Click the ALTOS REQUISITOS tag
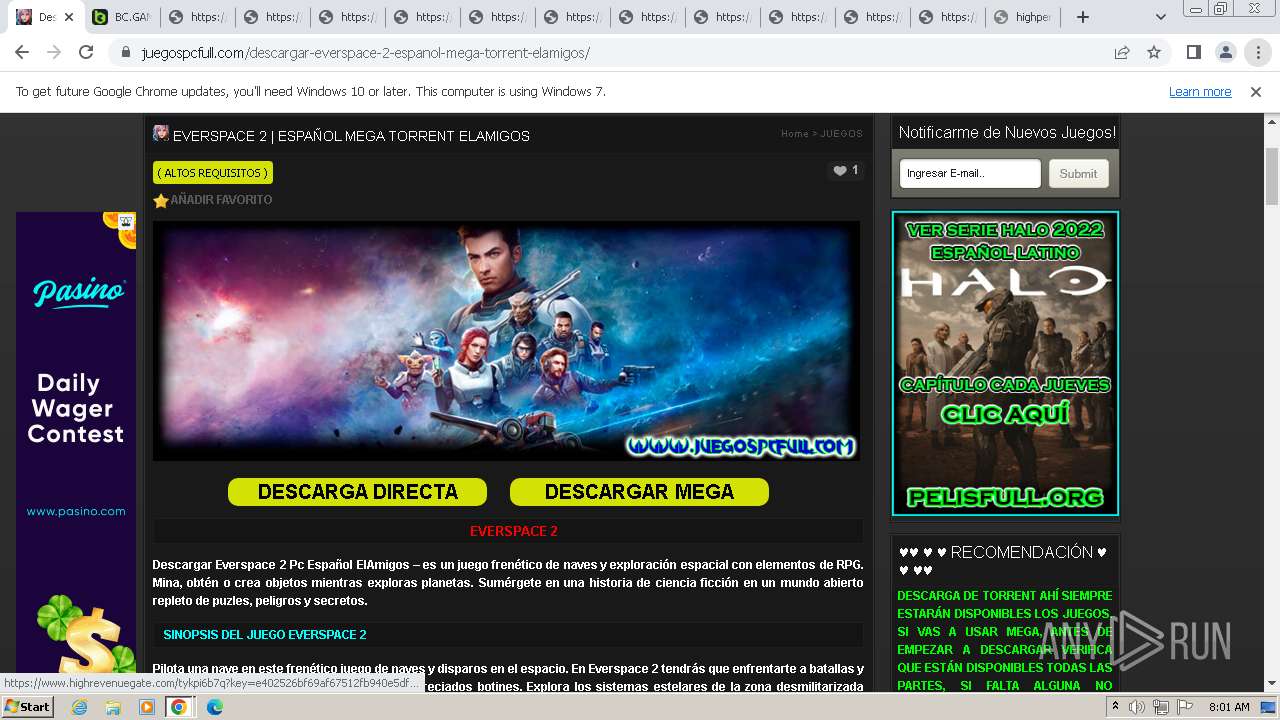 tap(213, 173)
